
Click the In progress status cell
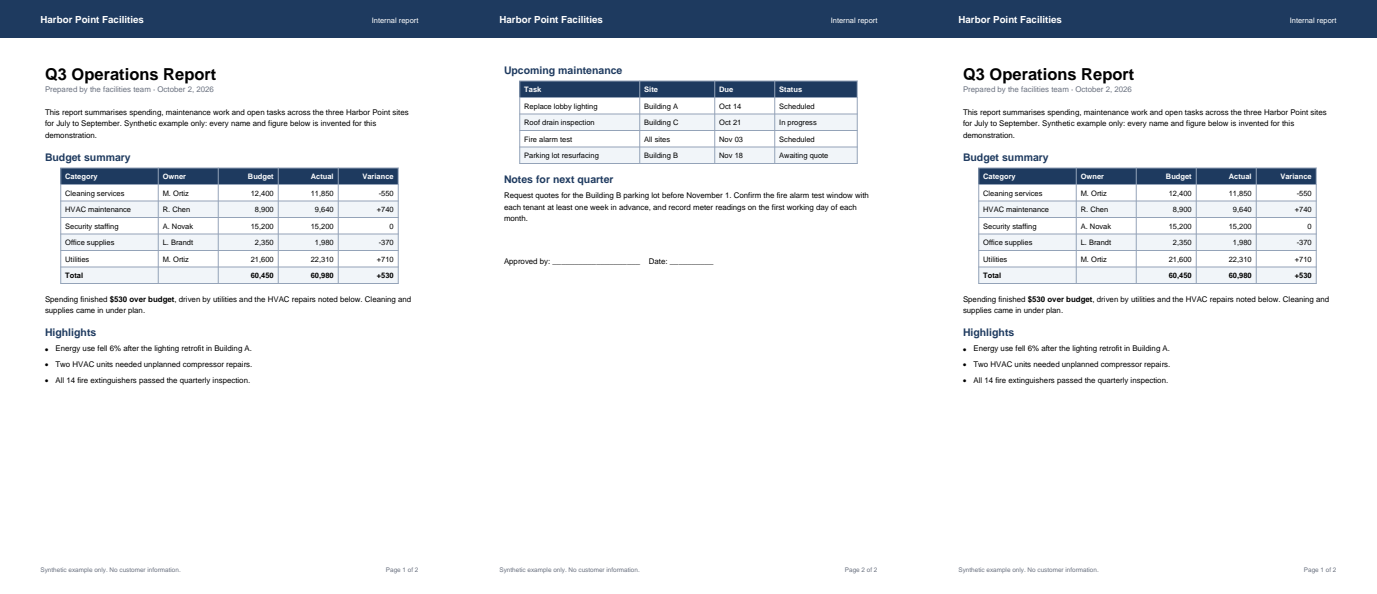coord(816,123)
